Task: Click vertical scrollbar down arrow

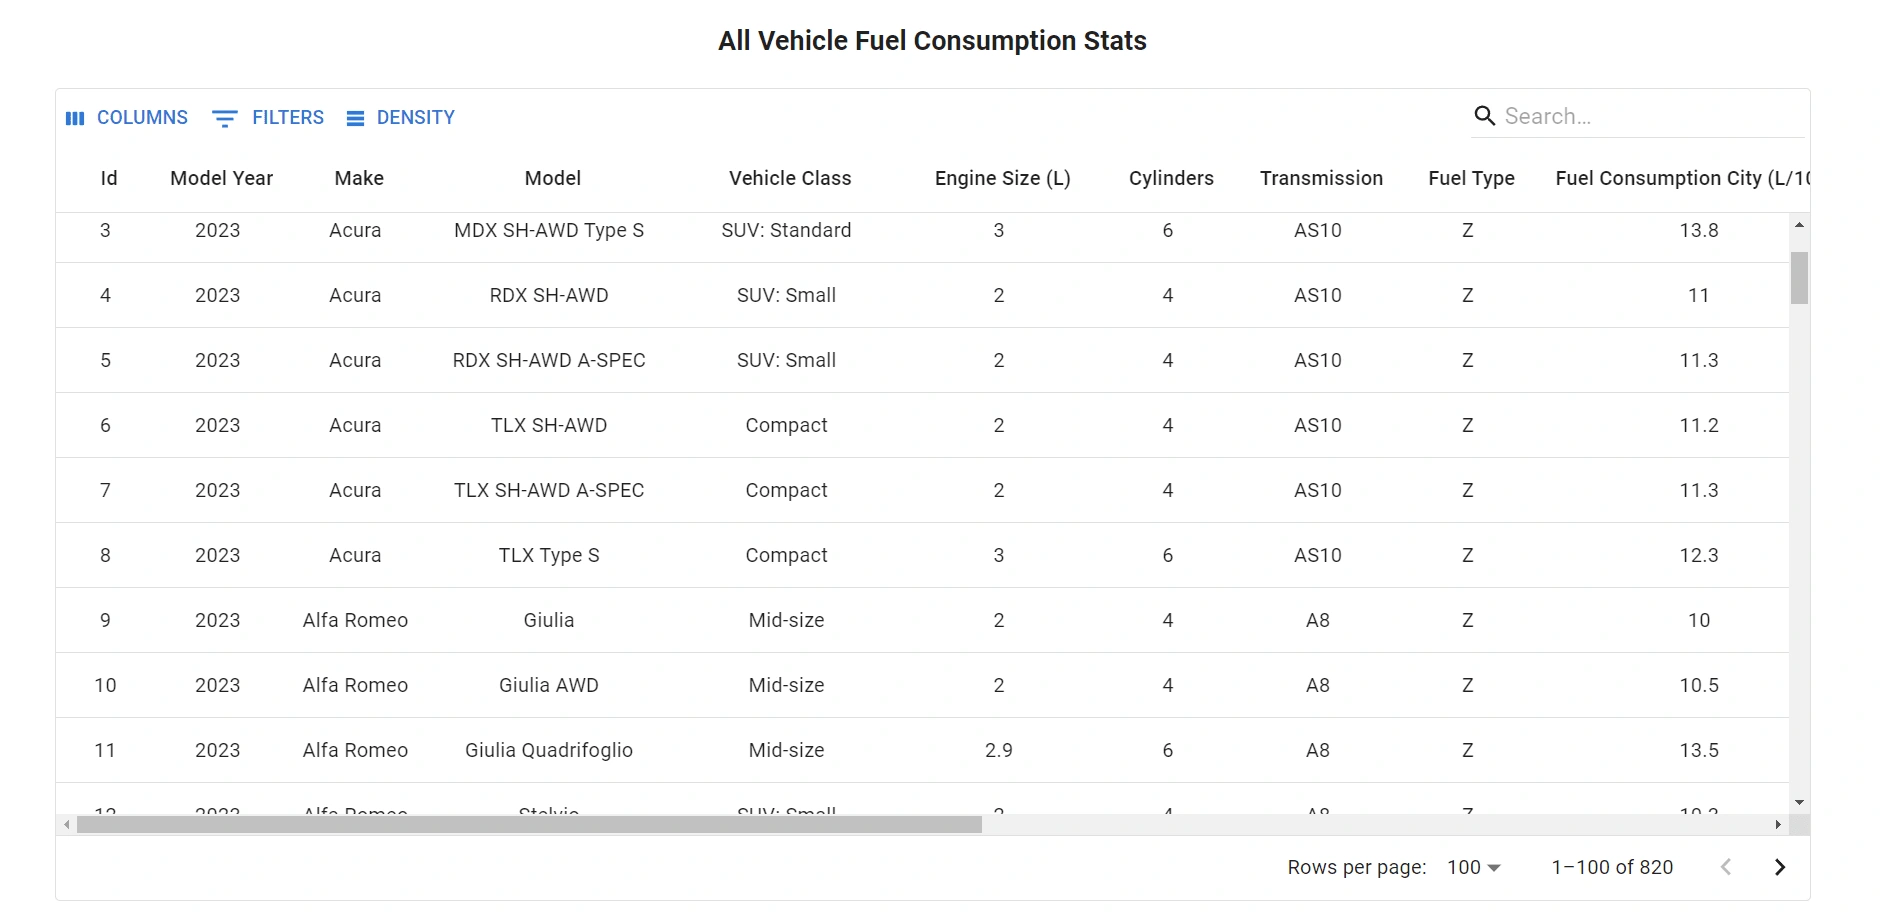Action: (1799, 802)
